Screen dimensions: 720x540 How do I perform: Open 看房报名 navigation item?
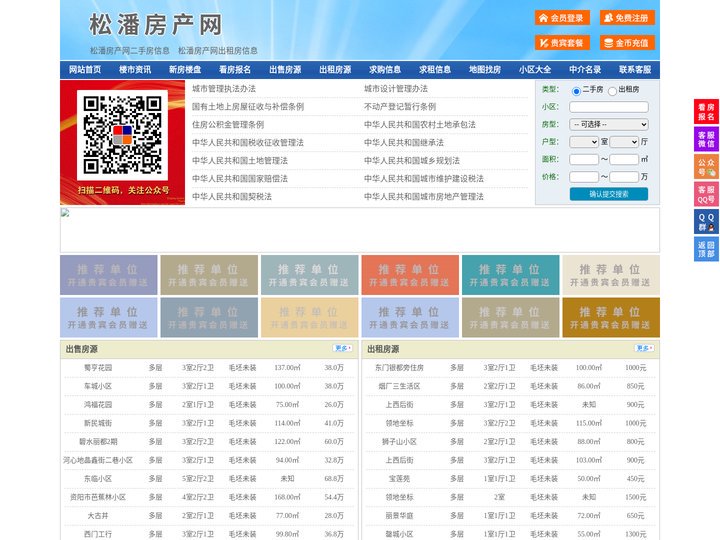pyautogui.click(x=235, y=70)
